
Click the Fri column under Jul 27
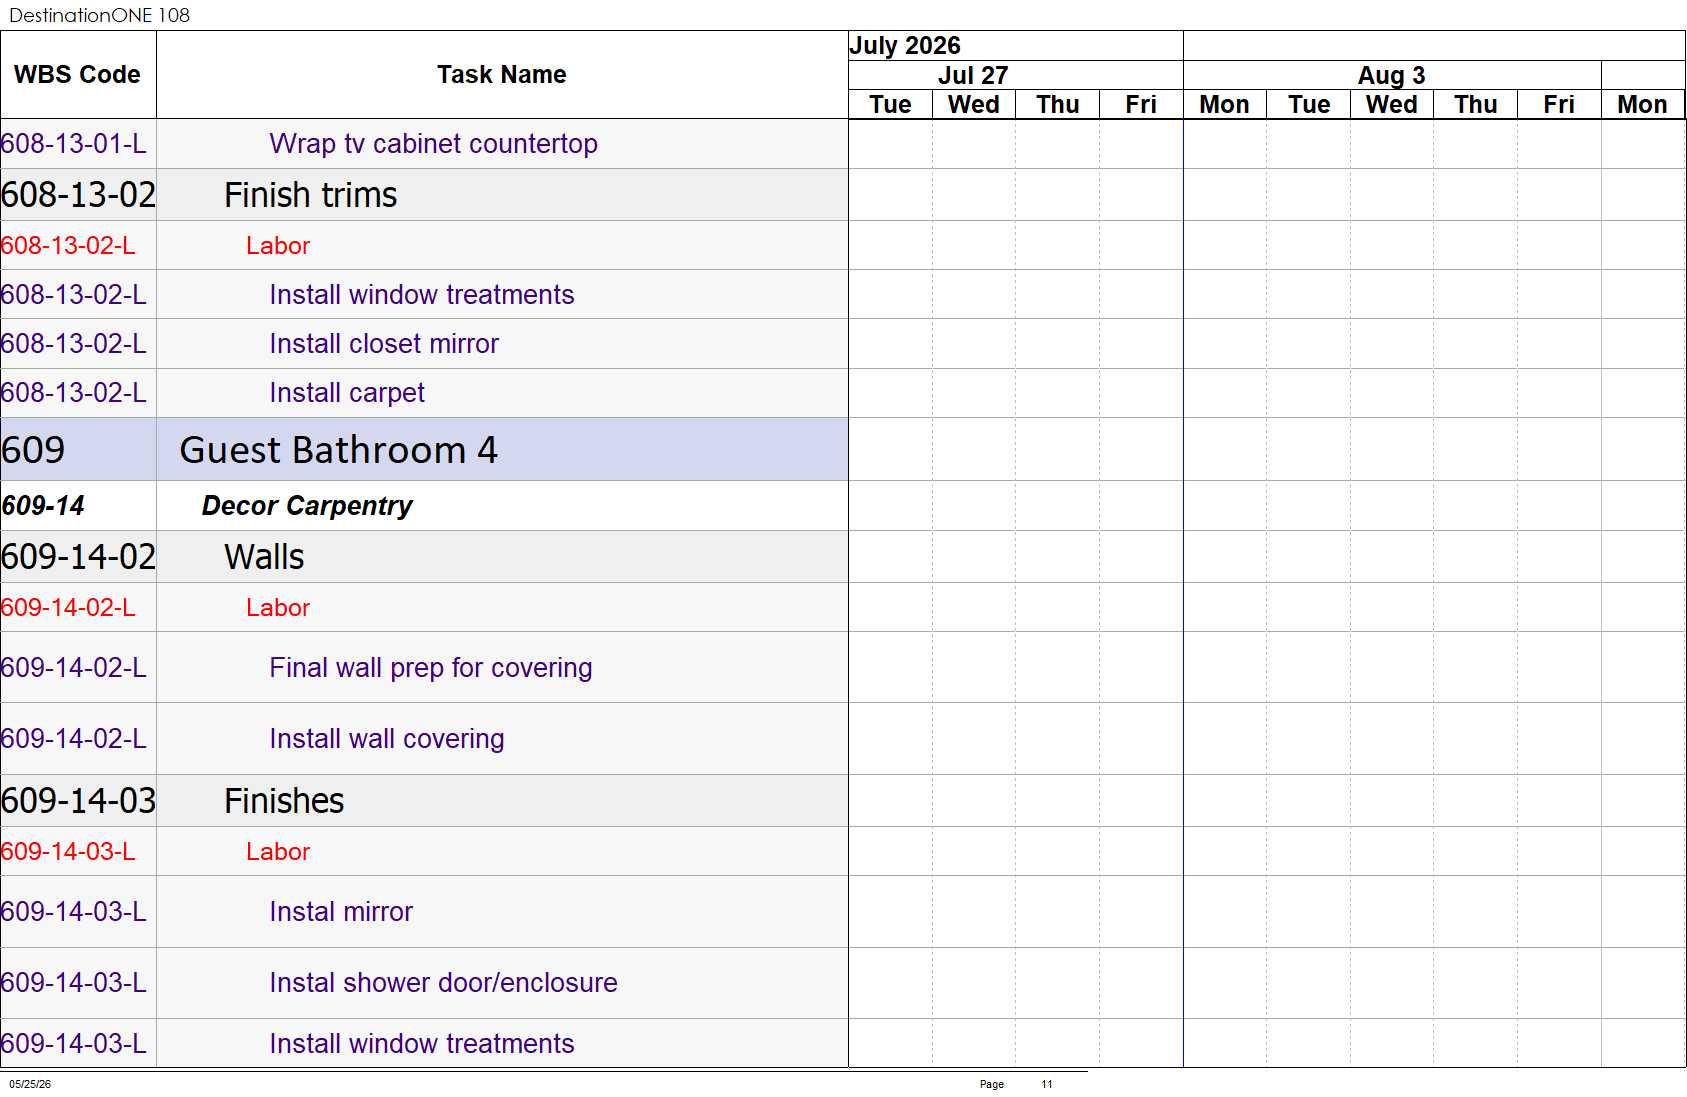[1141, 105]
